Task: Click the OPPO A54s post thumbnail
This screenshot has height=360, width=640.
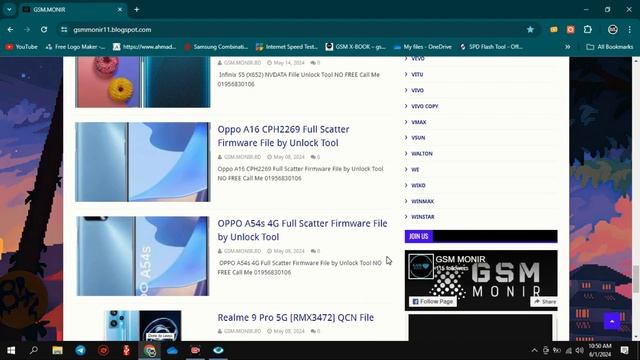Action: [142, 256]
